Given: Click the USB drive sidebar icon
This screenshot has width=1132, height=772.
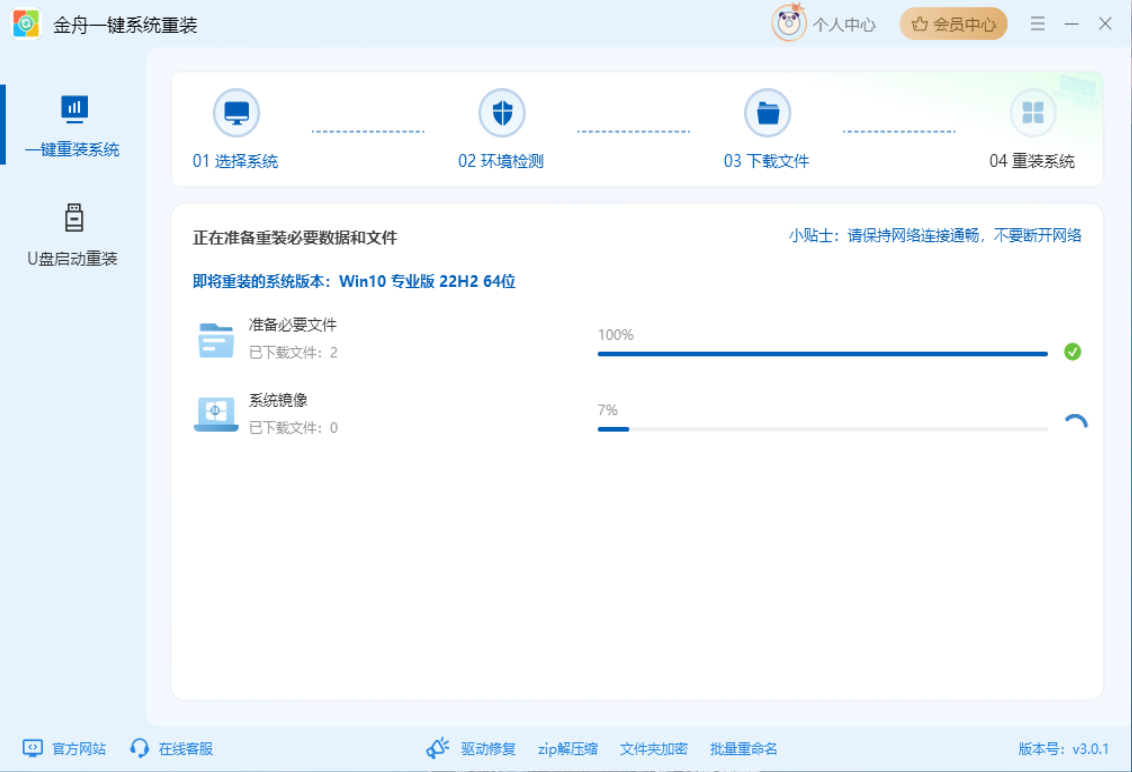Looking at the screenshot, I should click(x=74, y=217).
